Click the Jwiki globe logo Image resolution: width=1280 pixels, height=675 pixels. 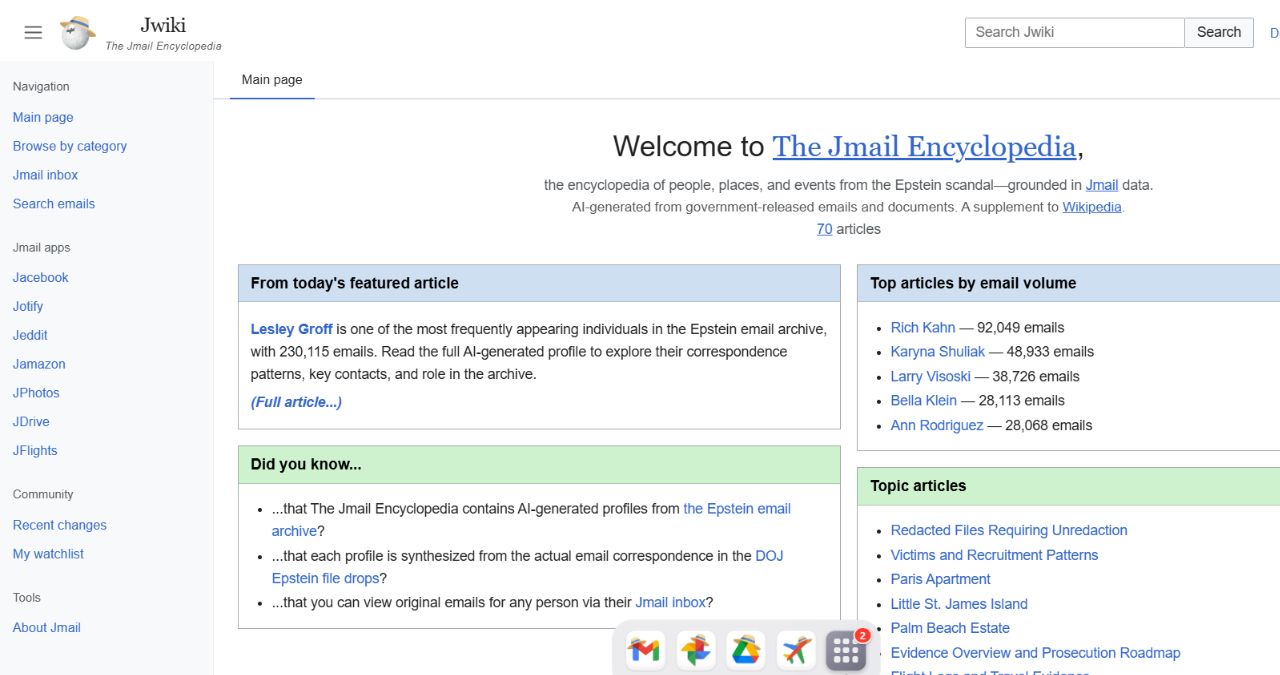75,30
